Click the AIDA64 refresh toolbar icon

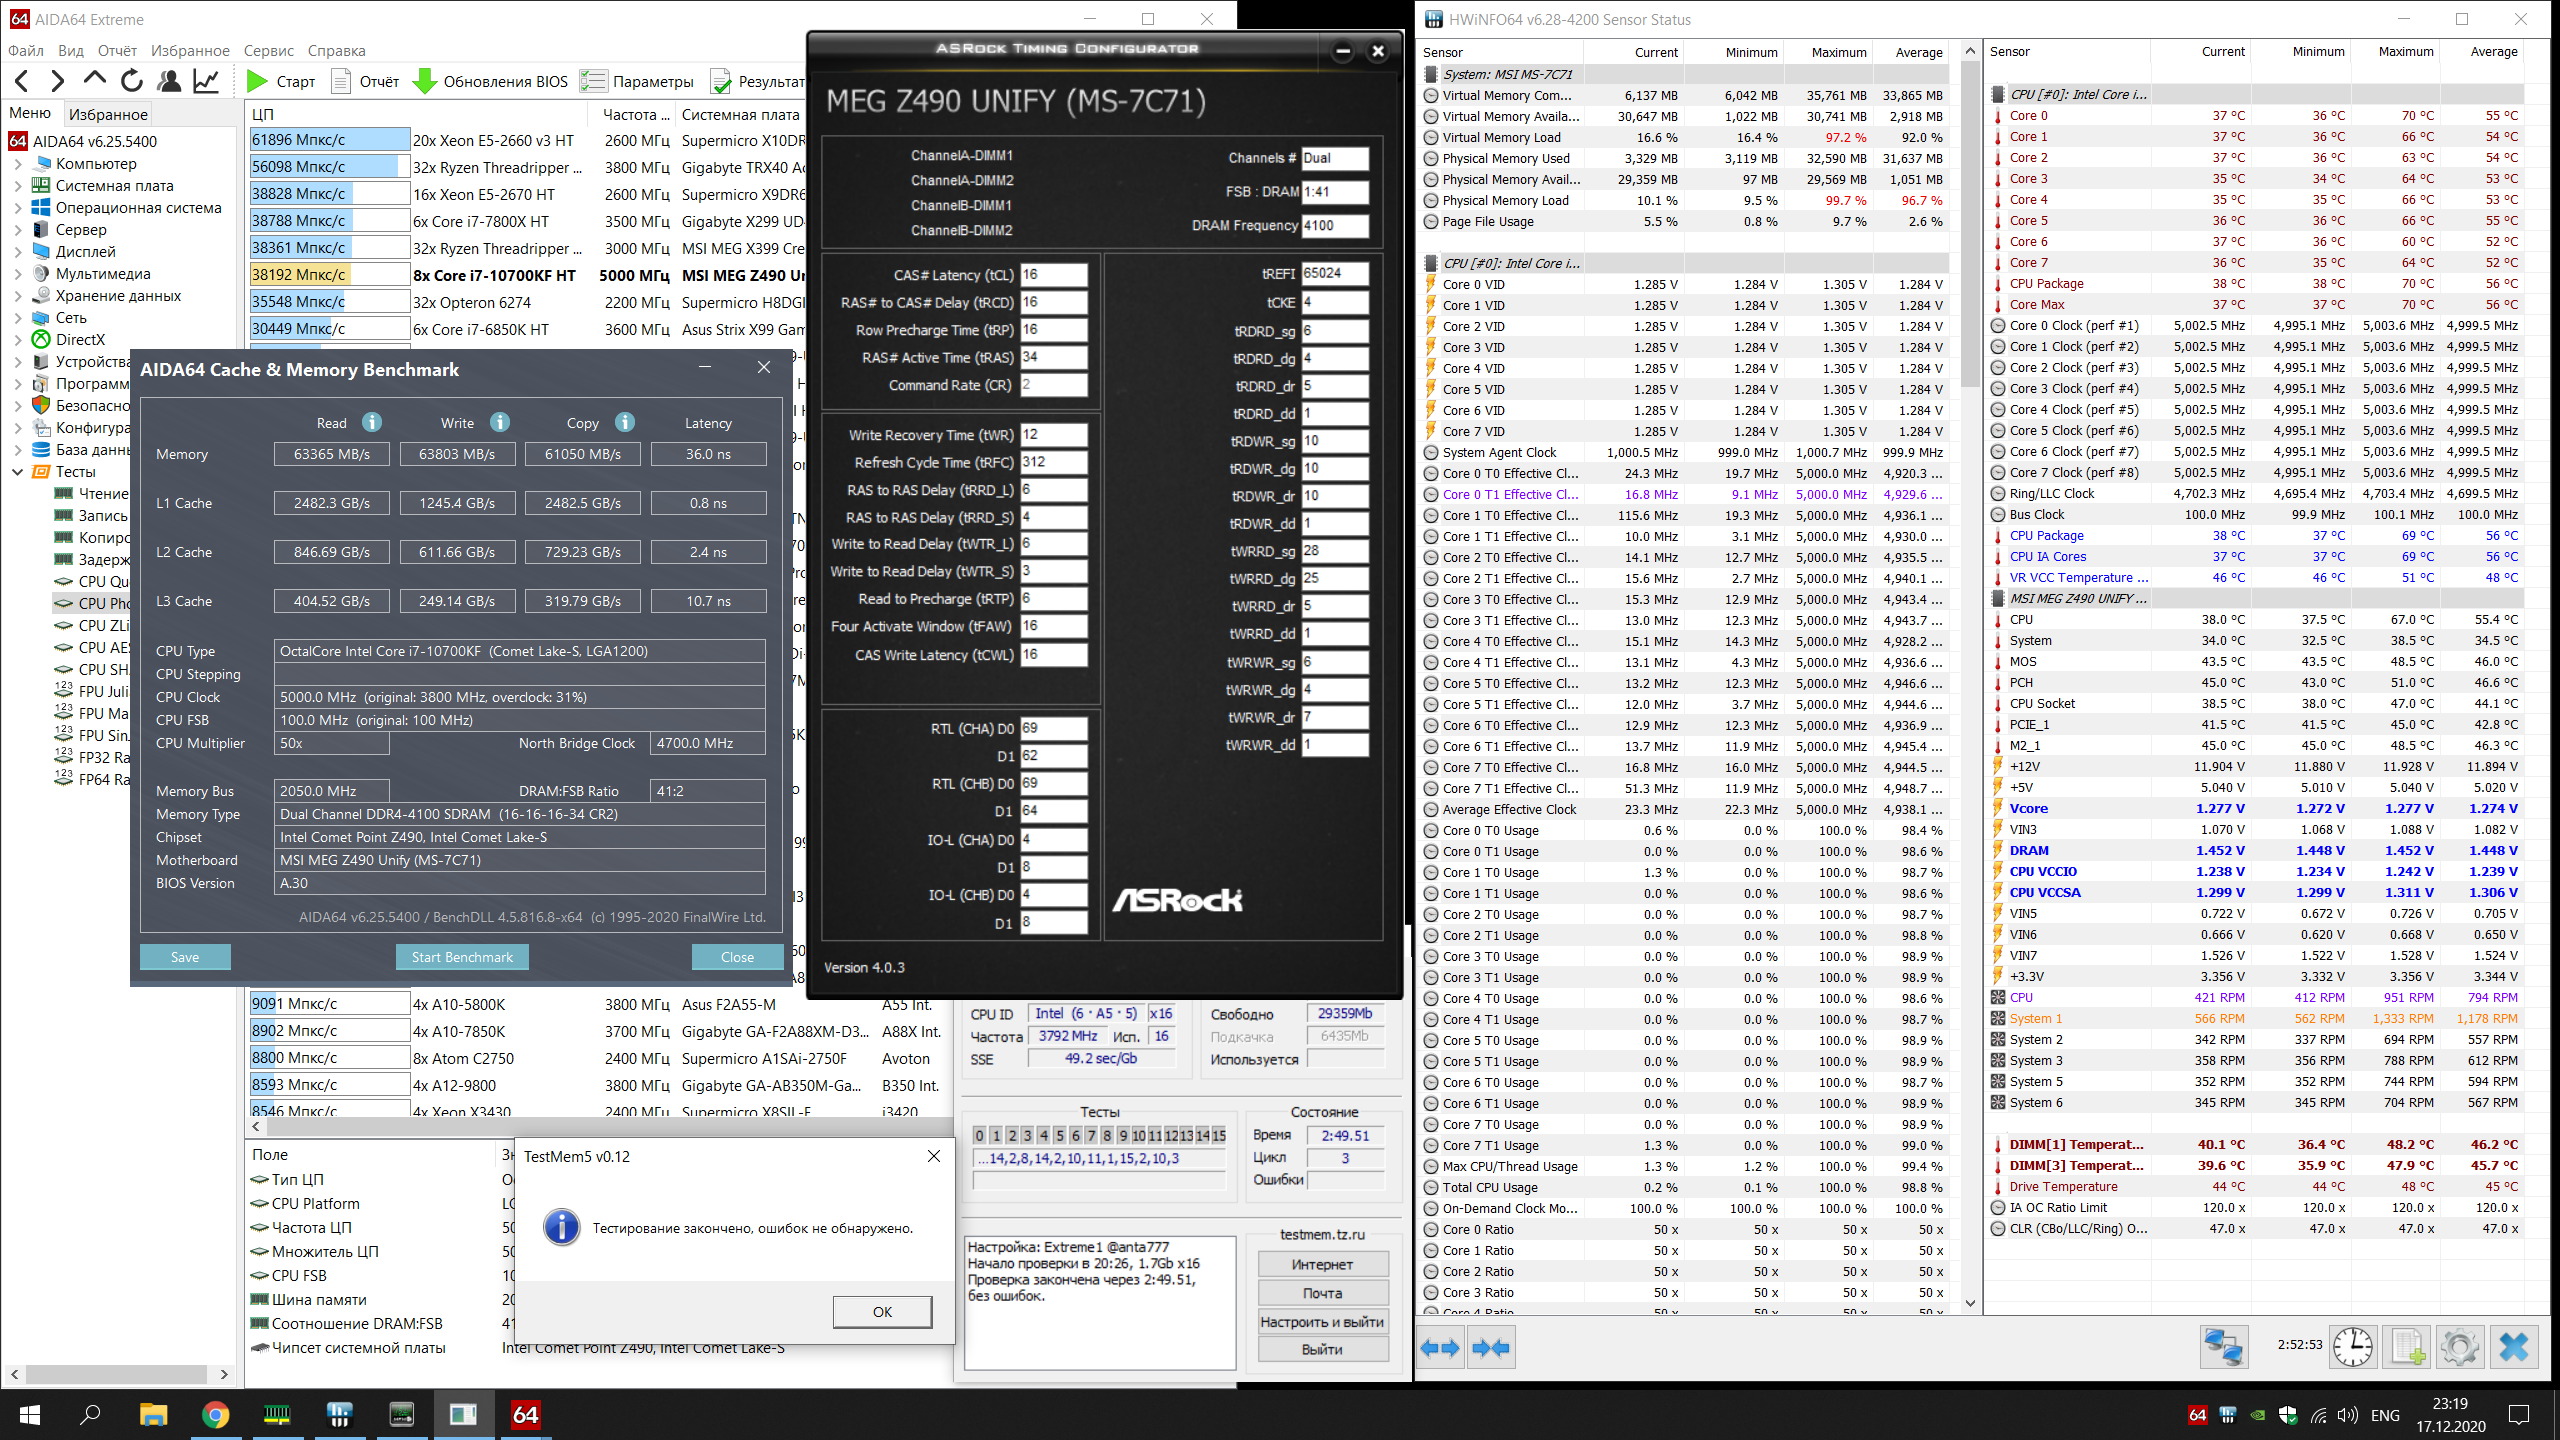click(132, 81)
